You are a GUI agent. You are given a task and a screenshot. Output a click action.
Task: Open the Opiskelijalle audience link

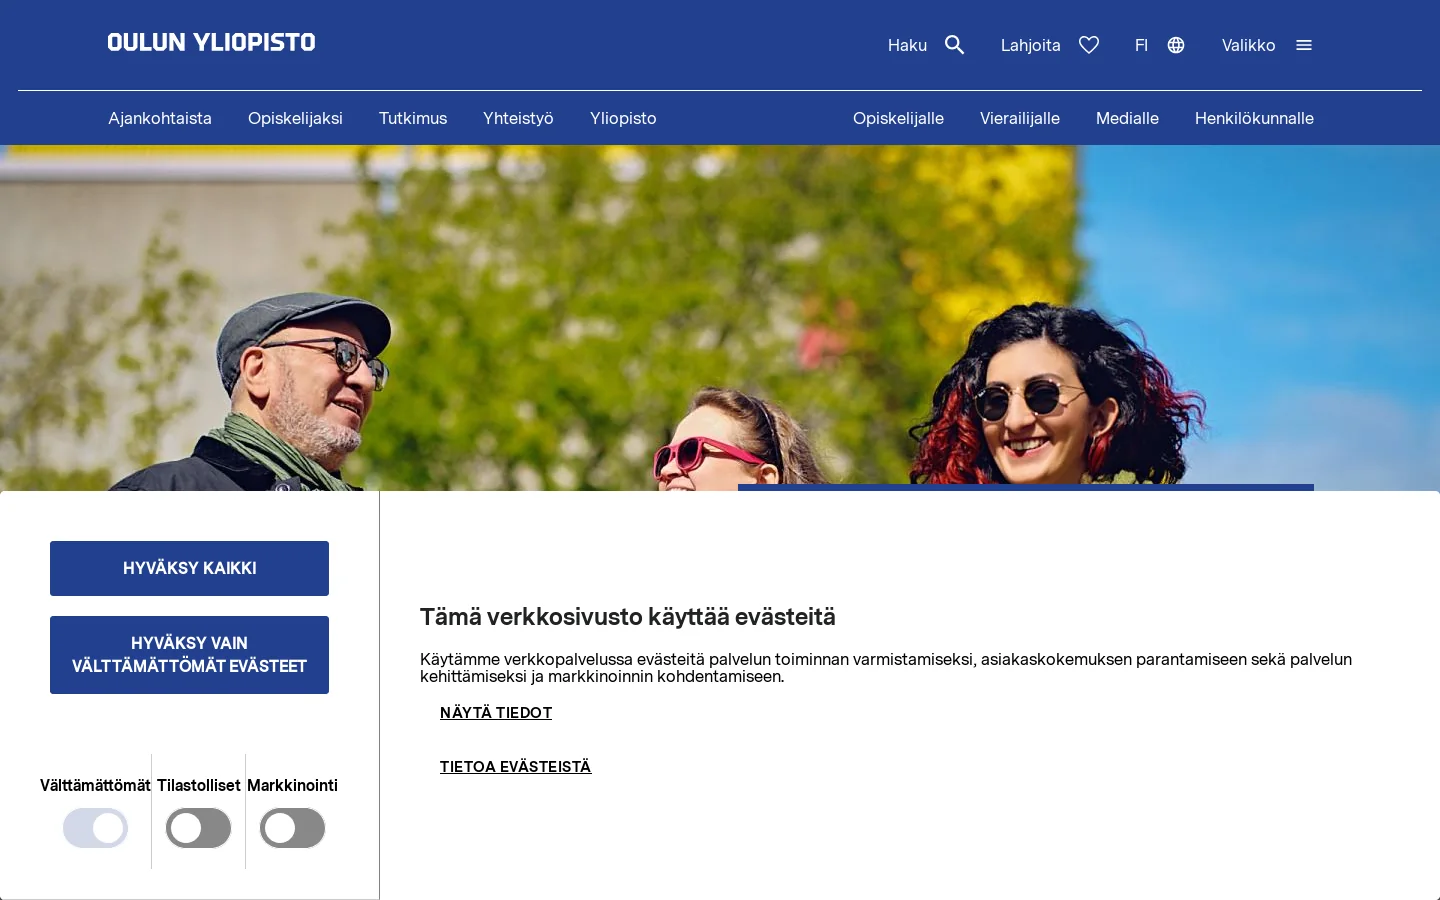898,118
